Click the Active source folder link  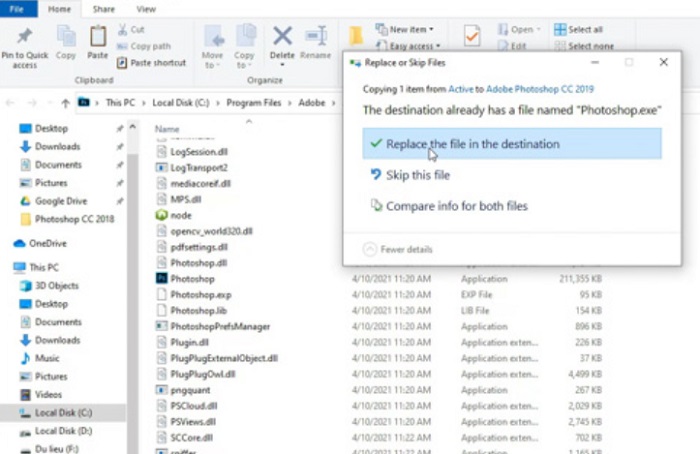(461, 89)
